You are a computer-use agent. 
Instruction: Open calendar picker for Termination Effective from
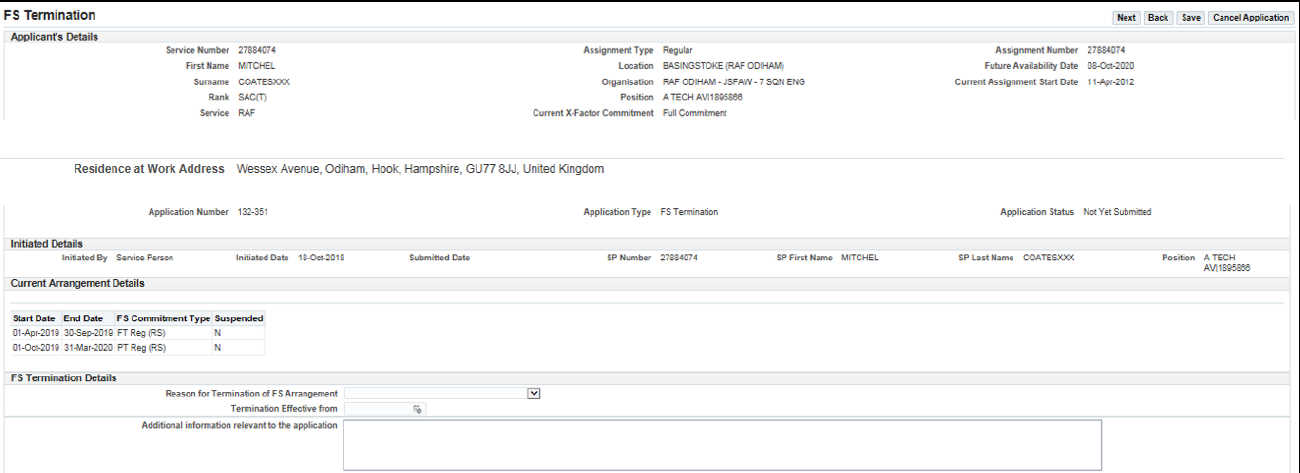[418, 409]
